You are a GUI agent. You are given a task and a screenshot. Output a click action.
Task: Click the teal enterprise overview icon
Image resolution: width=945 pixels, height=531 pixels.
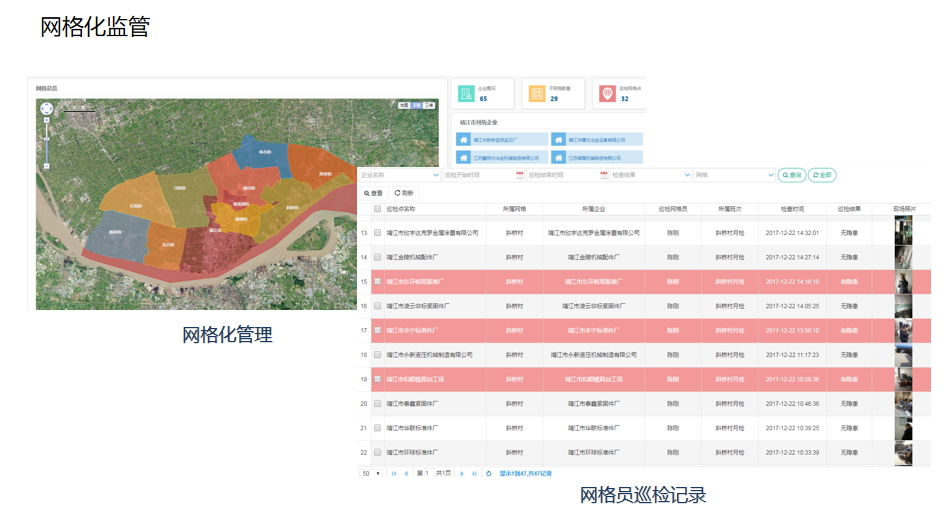click(466, 93)
